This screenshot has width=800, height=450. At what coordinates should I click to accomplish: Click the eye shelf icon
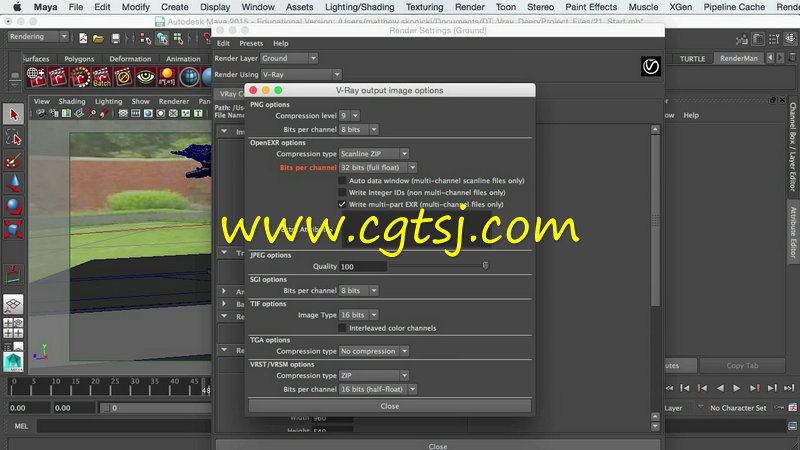[145, 77]
